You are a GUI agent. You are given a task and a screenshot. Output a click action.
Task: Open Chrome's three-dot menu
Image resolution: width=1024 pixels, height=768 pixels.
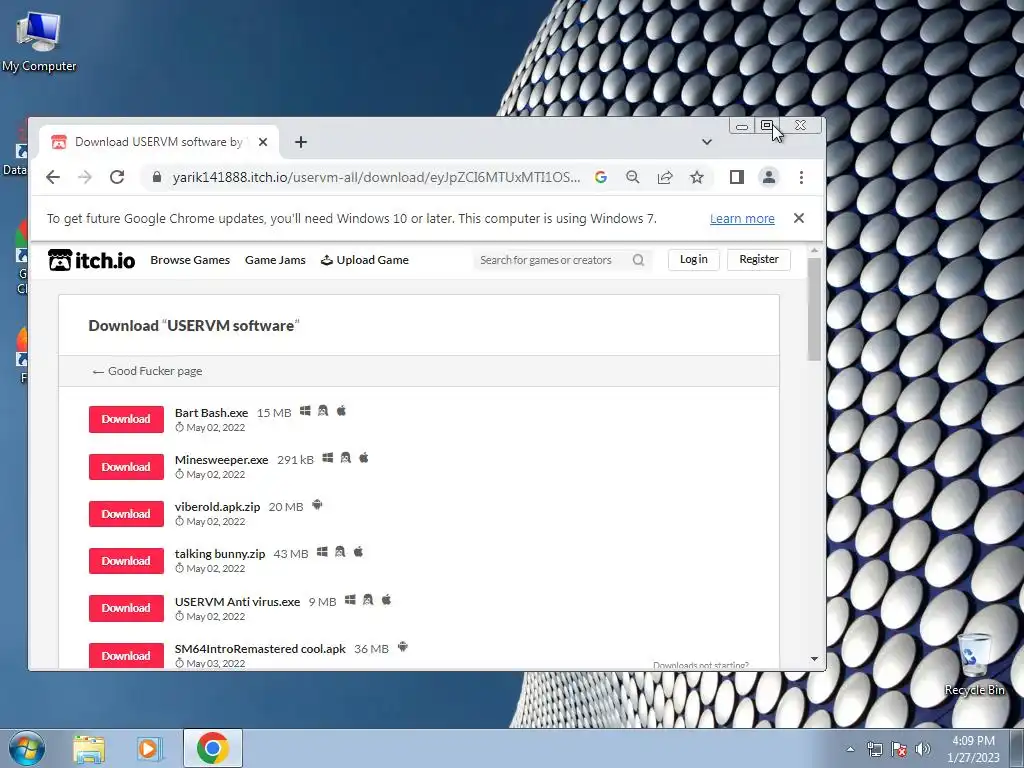coord(801,177)
